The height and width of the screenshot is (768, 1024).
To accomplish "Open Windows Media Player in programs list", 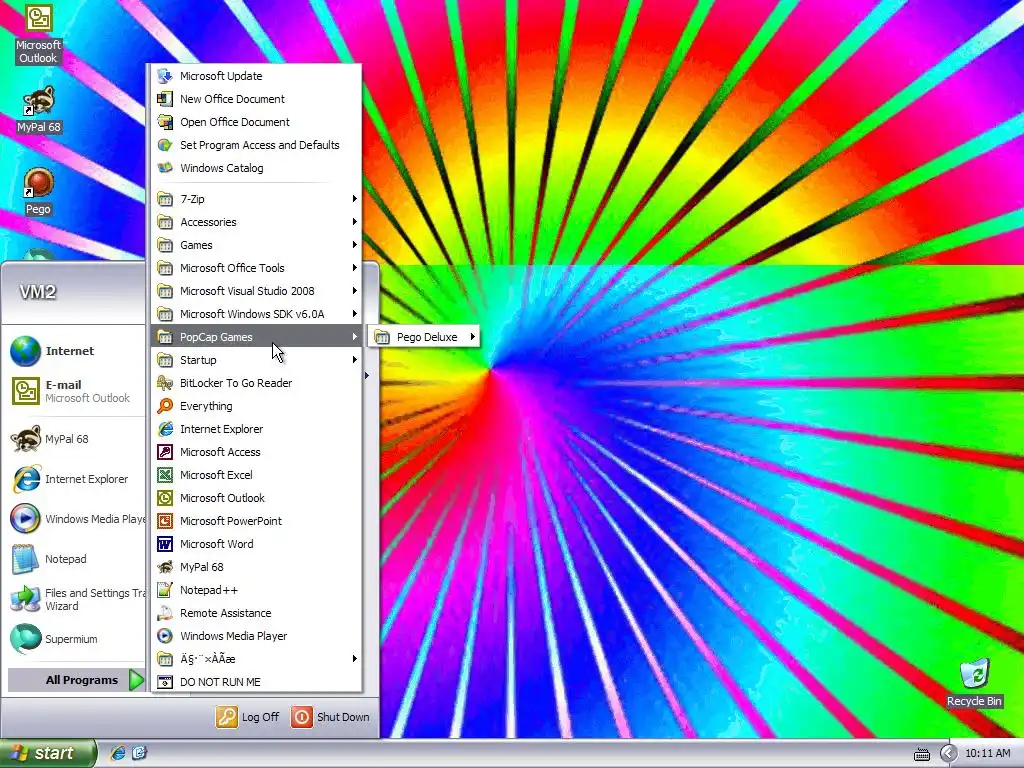I will (255, 636).
